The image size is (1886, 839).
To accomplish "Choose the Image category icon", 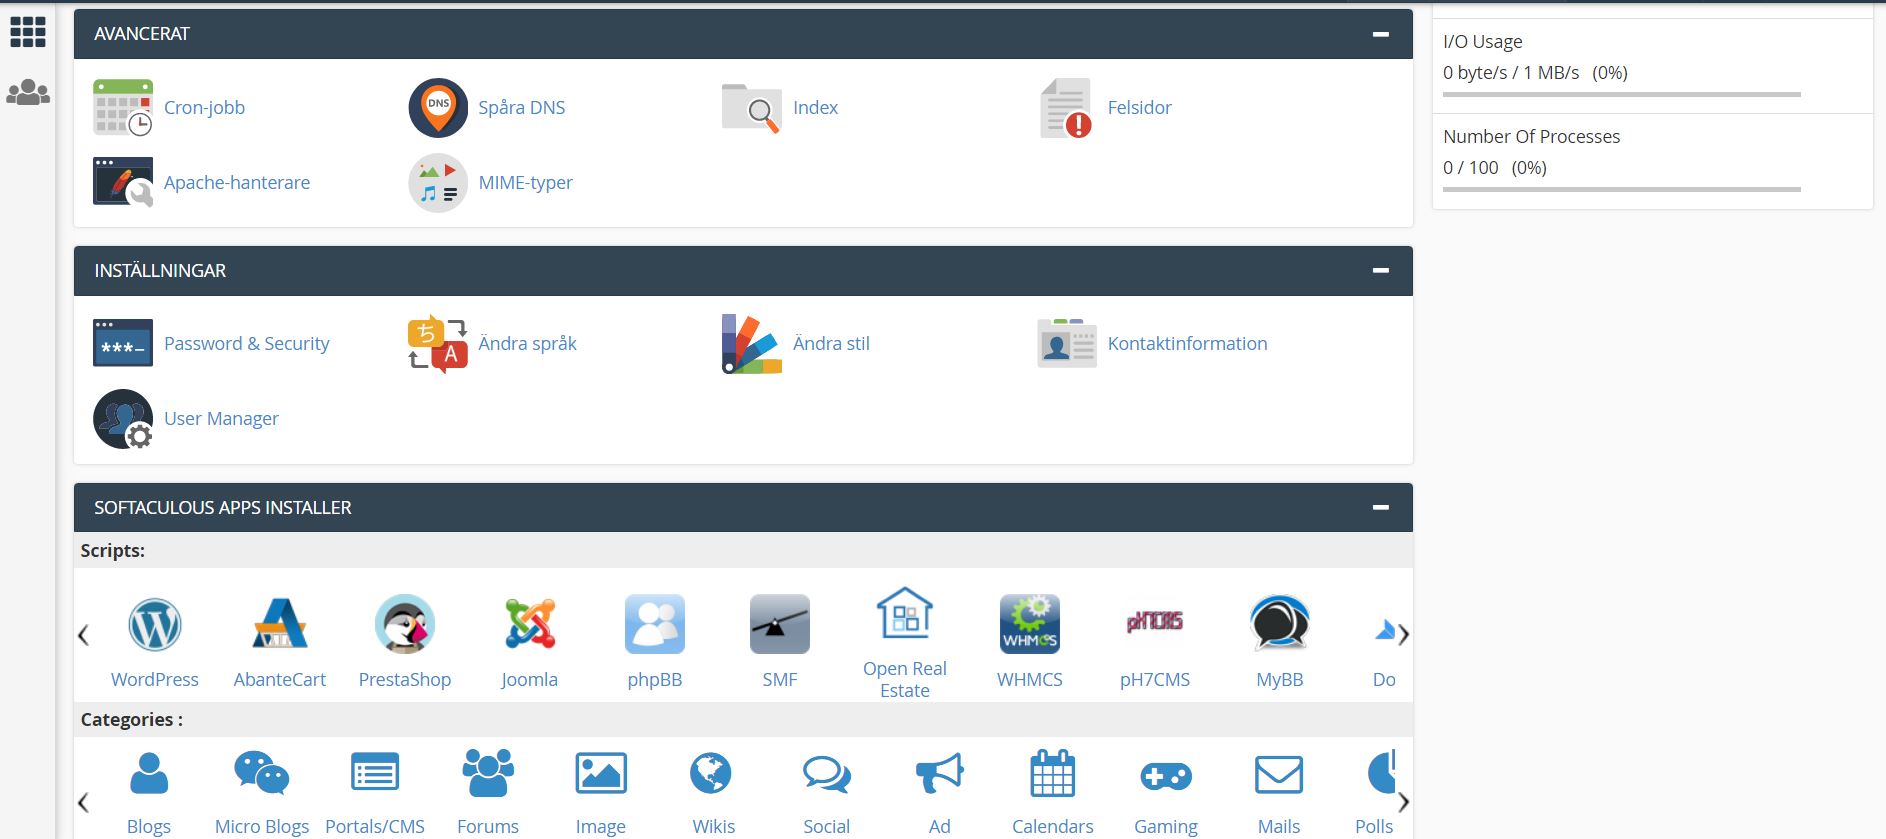I will [x=601, y=774].
